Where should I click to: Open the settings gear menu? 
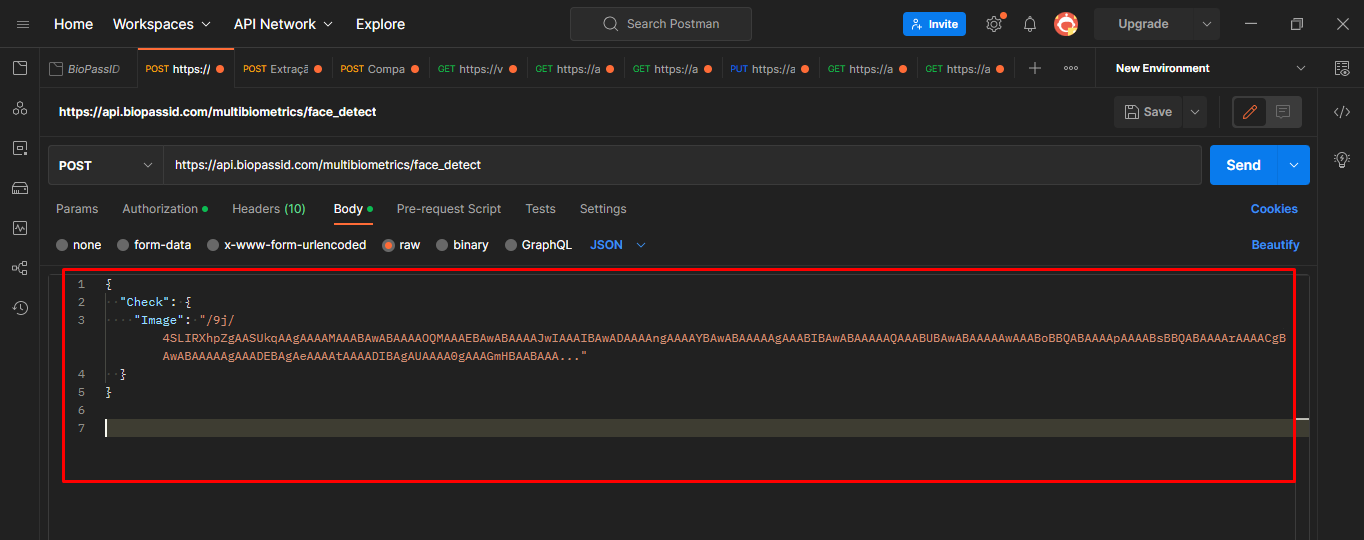click(994, 24)
